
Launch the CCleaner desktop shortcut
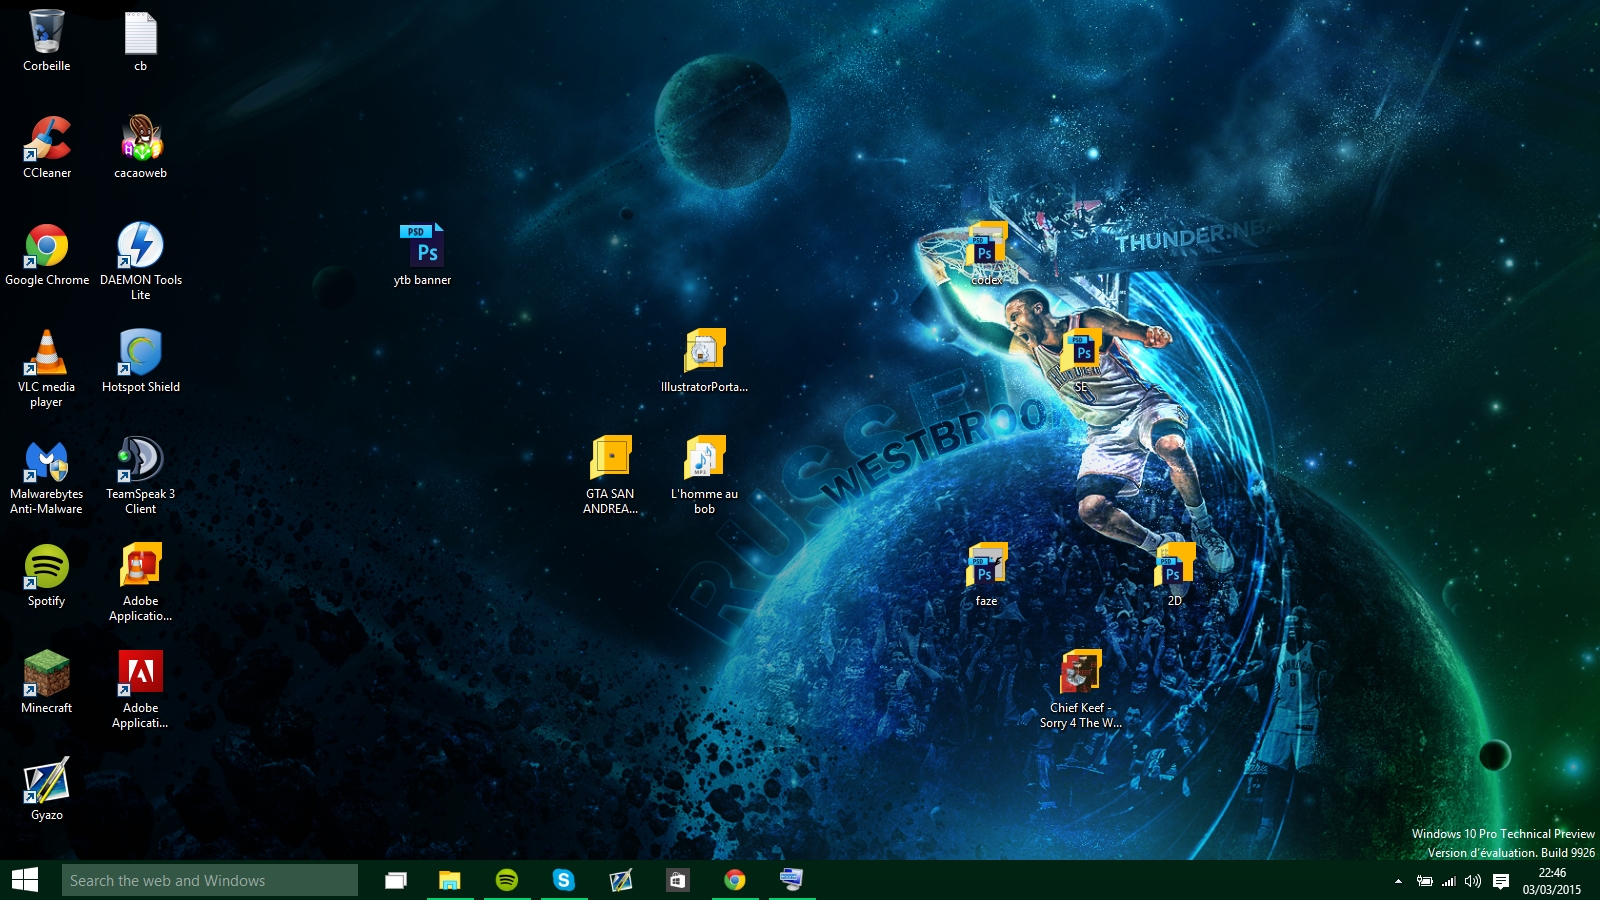pyautogui.click(x=46, y=148)
